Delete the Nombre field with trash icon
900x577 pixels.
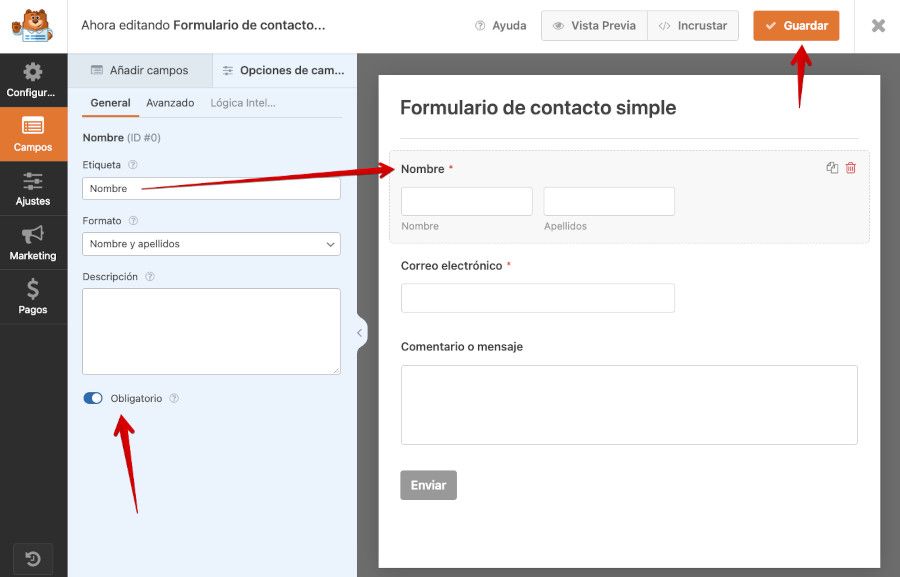pos(851,168)
